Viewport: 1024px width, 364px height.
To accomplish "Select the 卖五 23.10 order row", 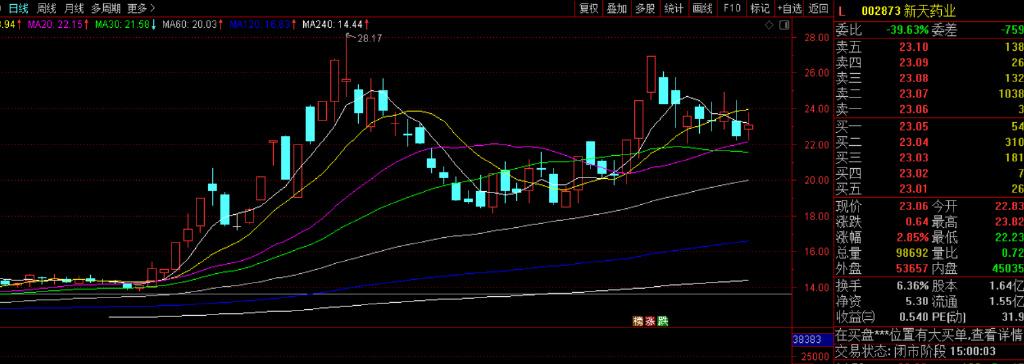I will [x=929, y=46].
